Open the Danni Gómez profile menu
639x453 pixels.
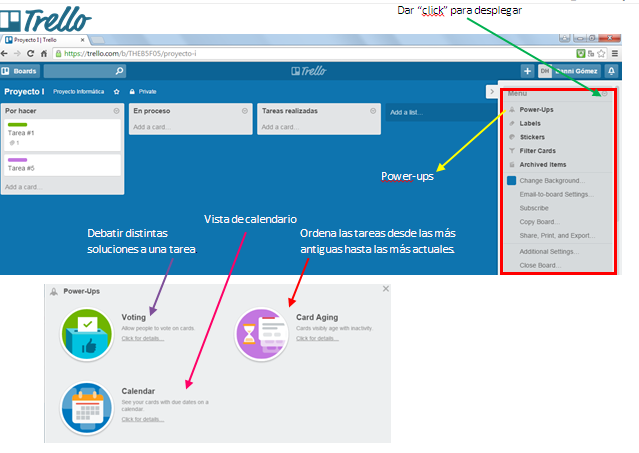(569, 71)
